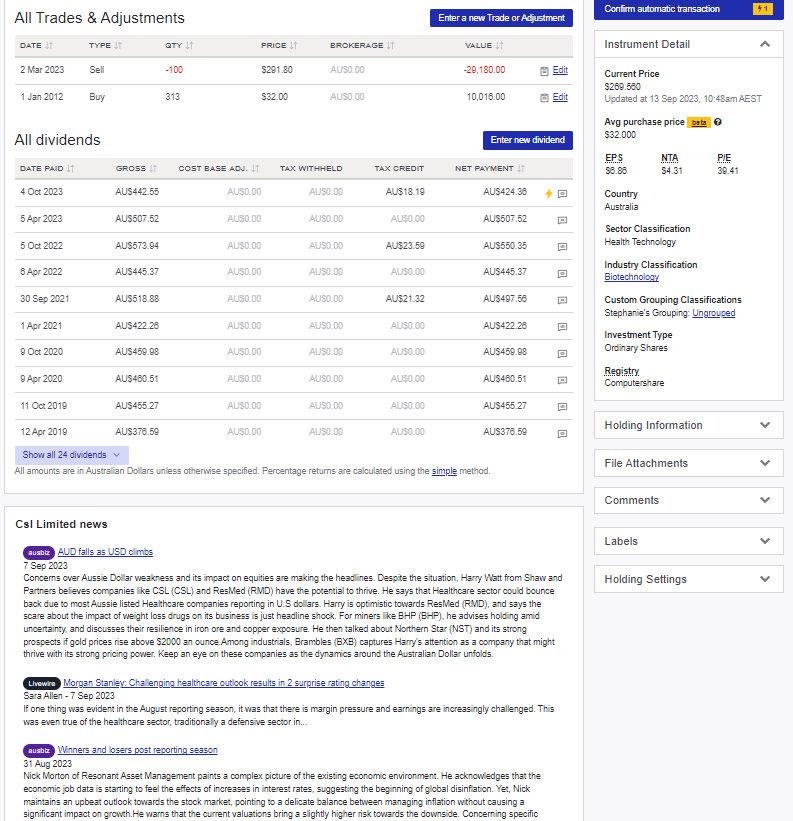Open comment icon for 12 Apr 2019 dividend
This screenshot has height=821, width=793.
click(x=562, y=434)
